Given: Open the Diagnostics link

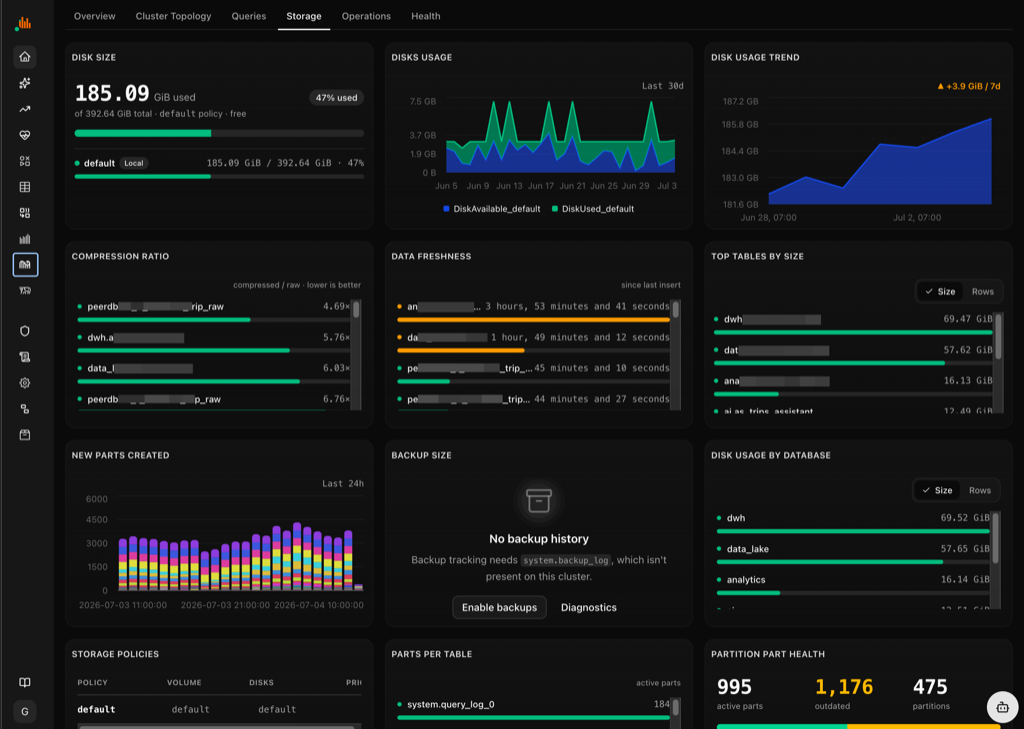Looking at the screenshot, I should [588, 608].
